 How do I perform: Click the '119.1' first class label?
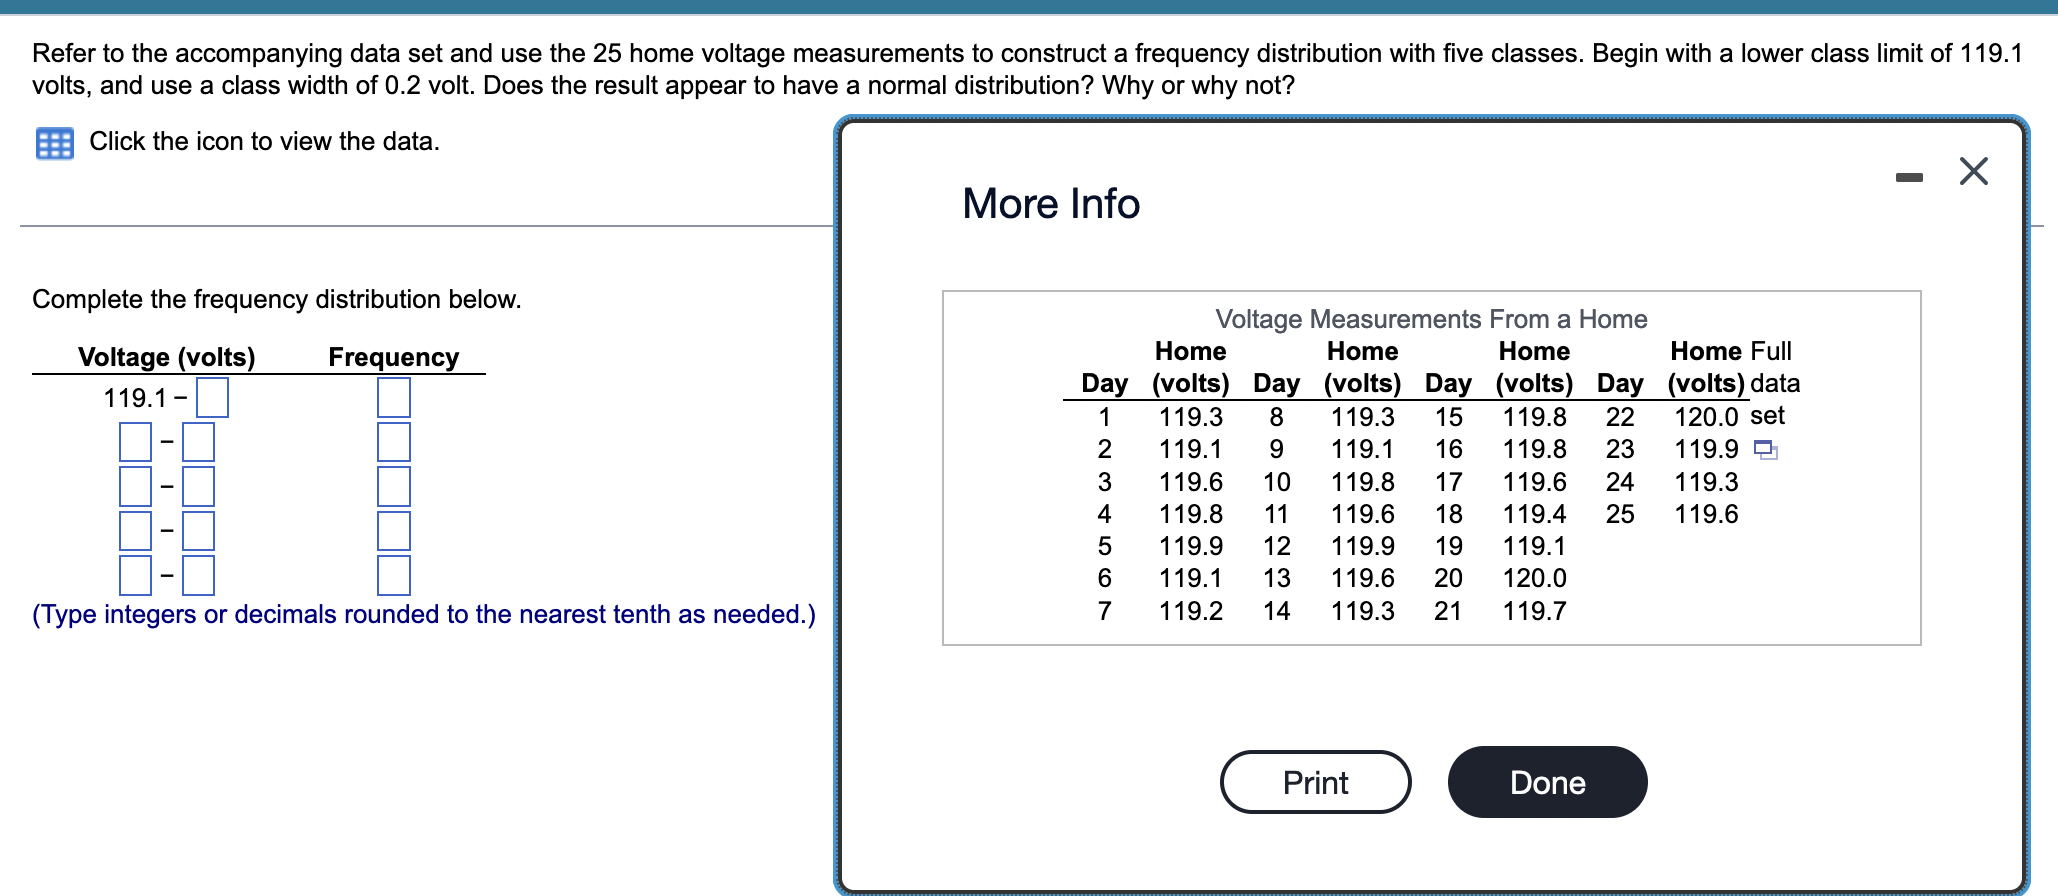coord(135,398)
